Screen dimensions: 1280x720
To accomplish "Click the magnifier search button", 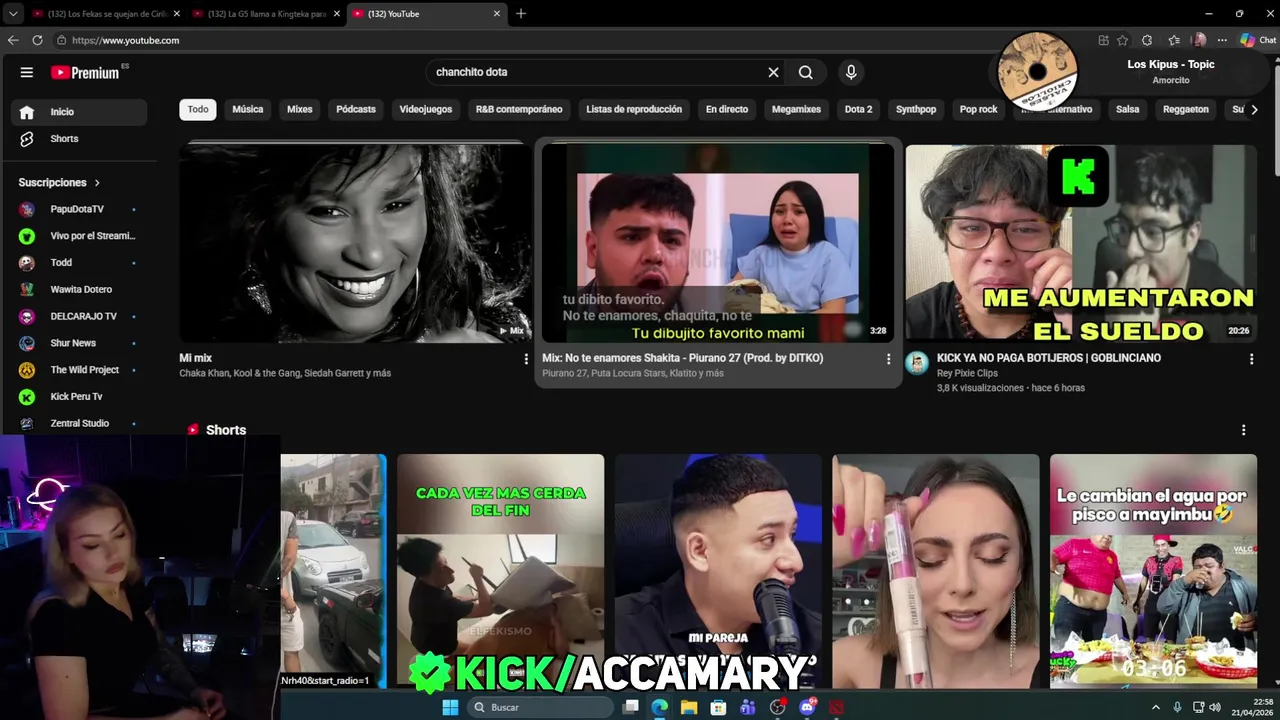I will click(x=806, y=72).
